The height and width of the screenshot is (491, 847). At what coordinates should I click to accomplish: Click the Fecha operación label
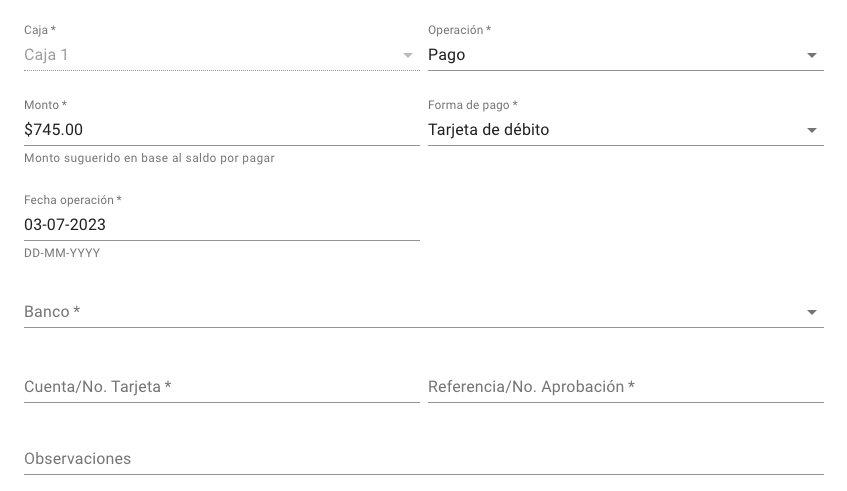(72, 200)
